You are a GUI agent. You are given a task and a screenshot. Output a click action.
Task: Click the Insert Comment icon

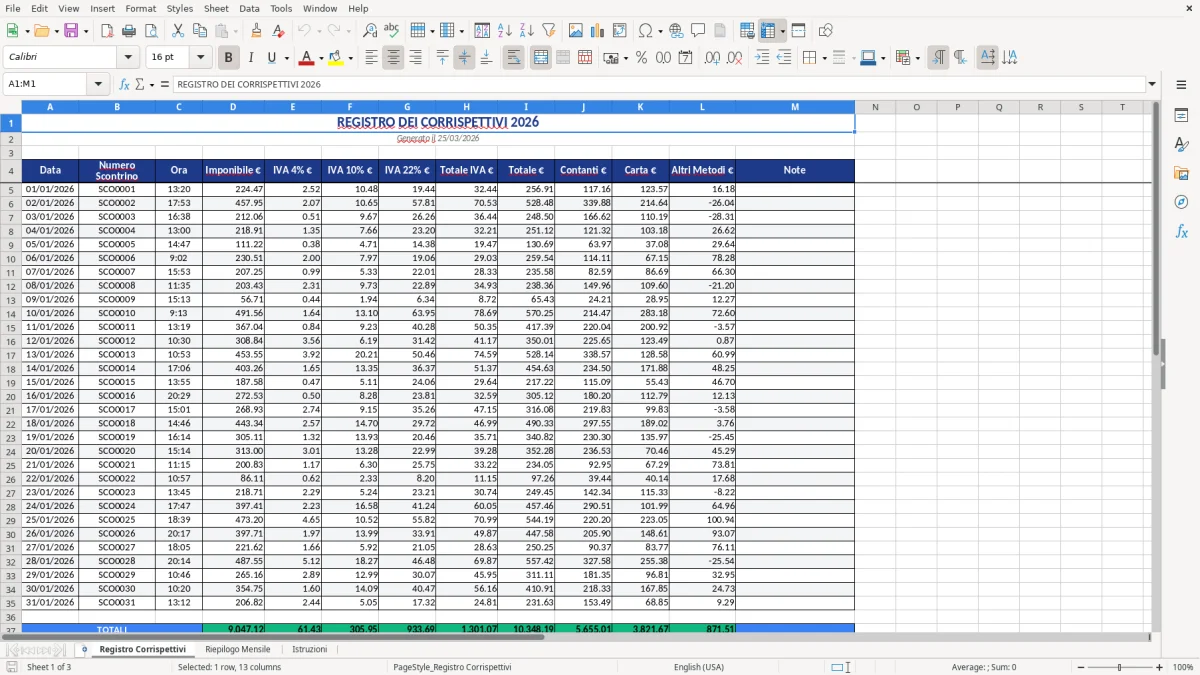point(698,31)
